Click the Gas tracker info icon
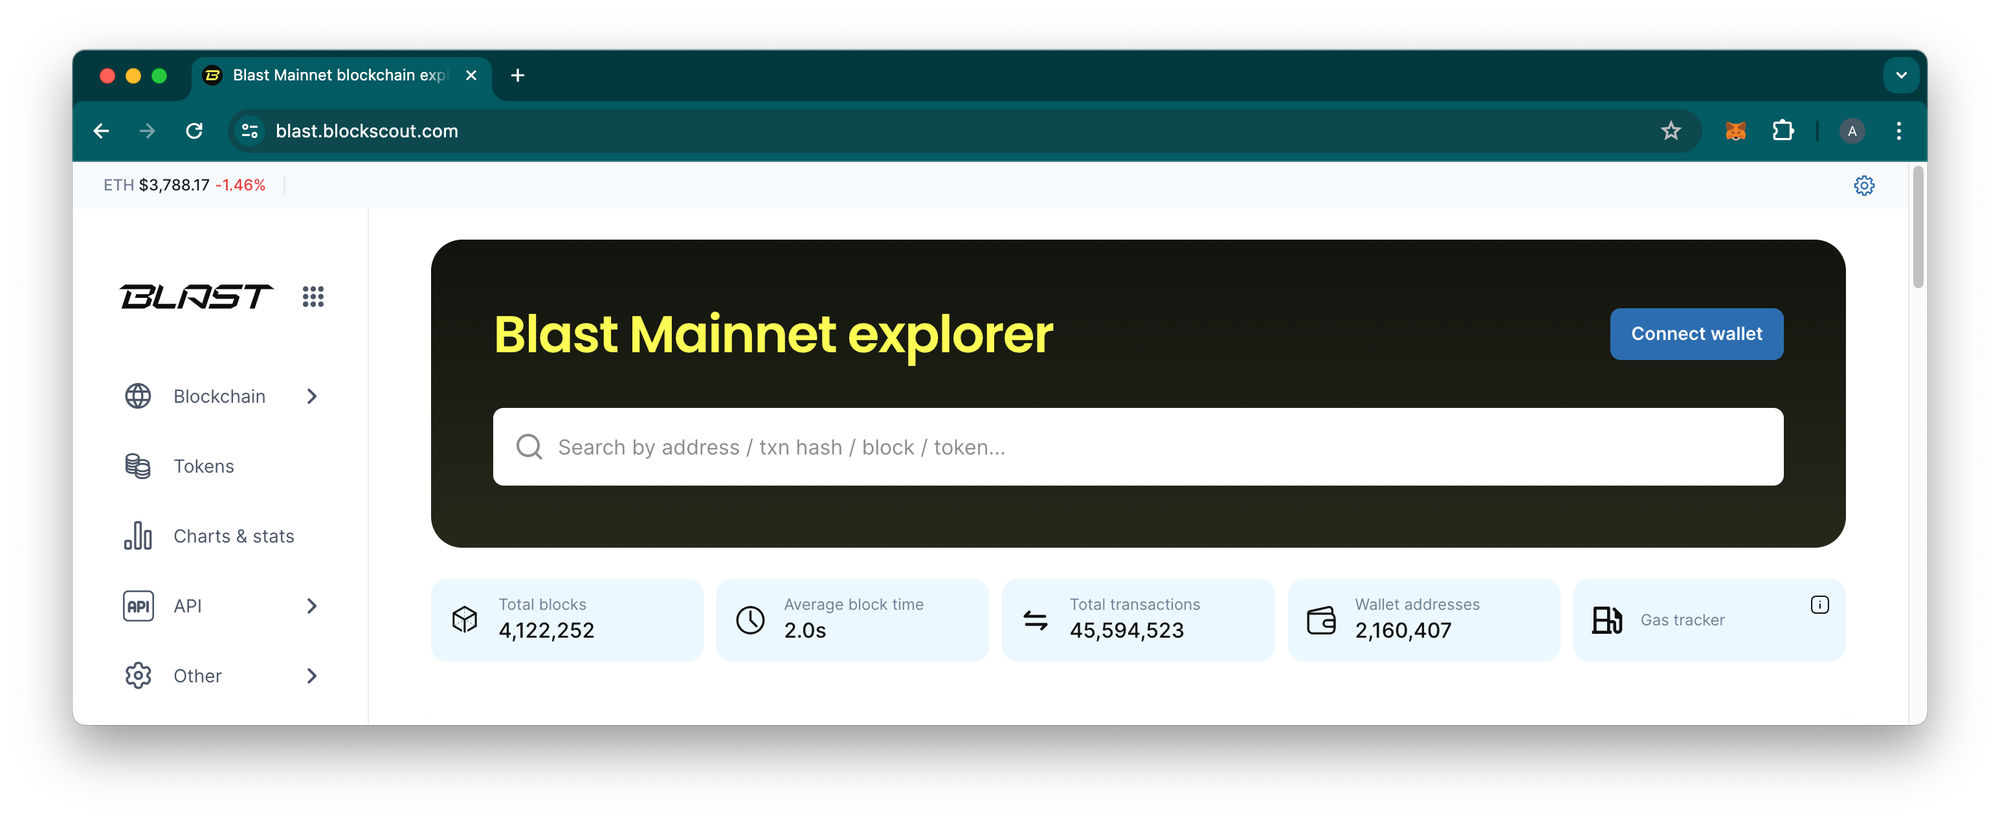Screen dimensions: 2000x821 click(1820, 604)
